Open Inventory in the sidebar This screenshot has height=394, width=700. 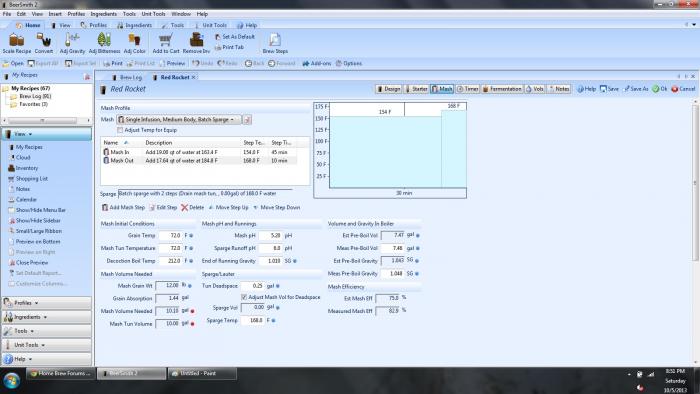(x=23, y=168)
